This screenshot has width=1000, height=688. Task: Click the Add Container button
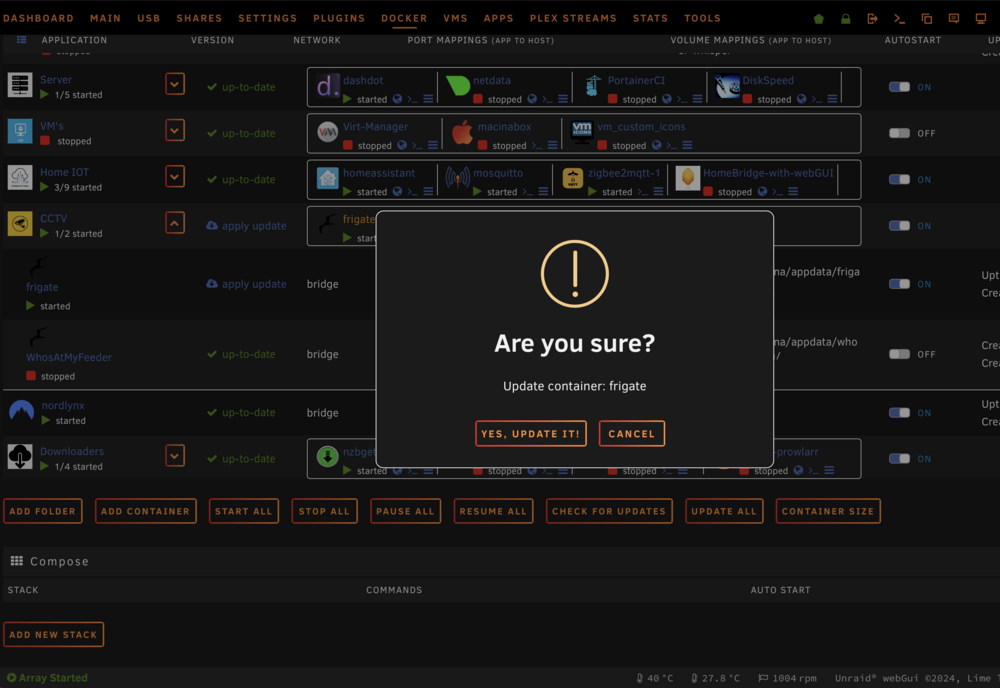pyautogui.click(x=145, y=511)
